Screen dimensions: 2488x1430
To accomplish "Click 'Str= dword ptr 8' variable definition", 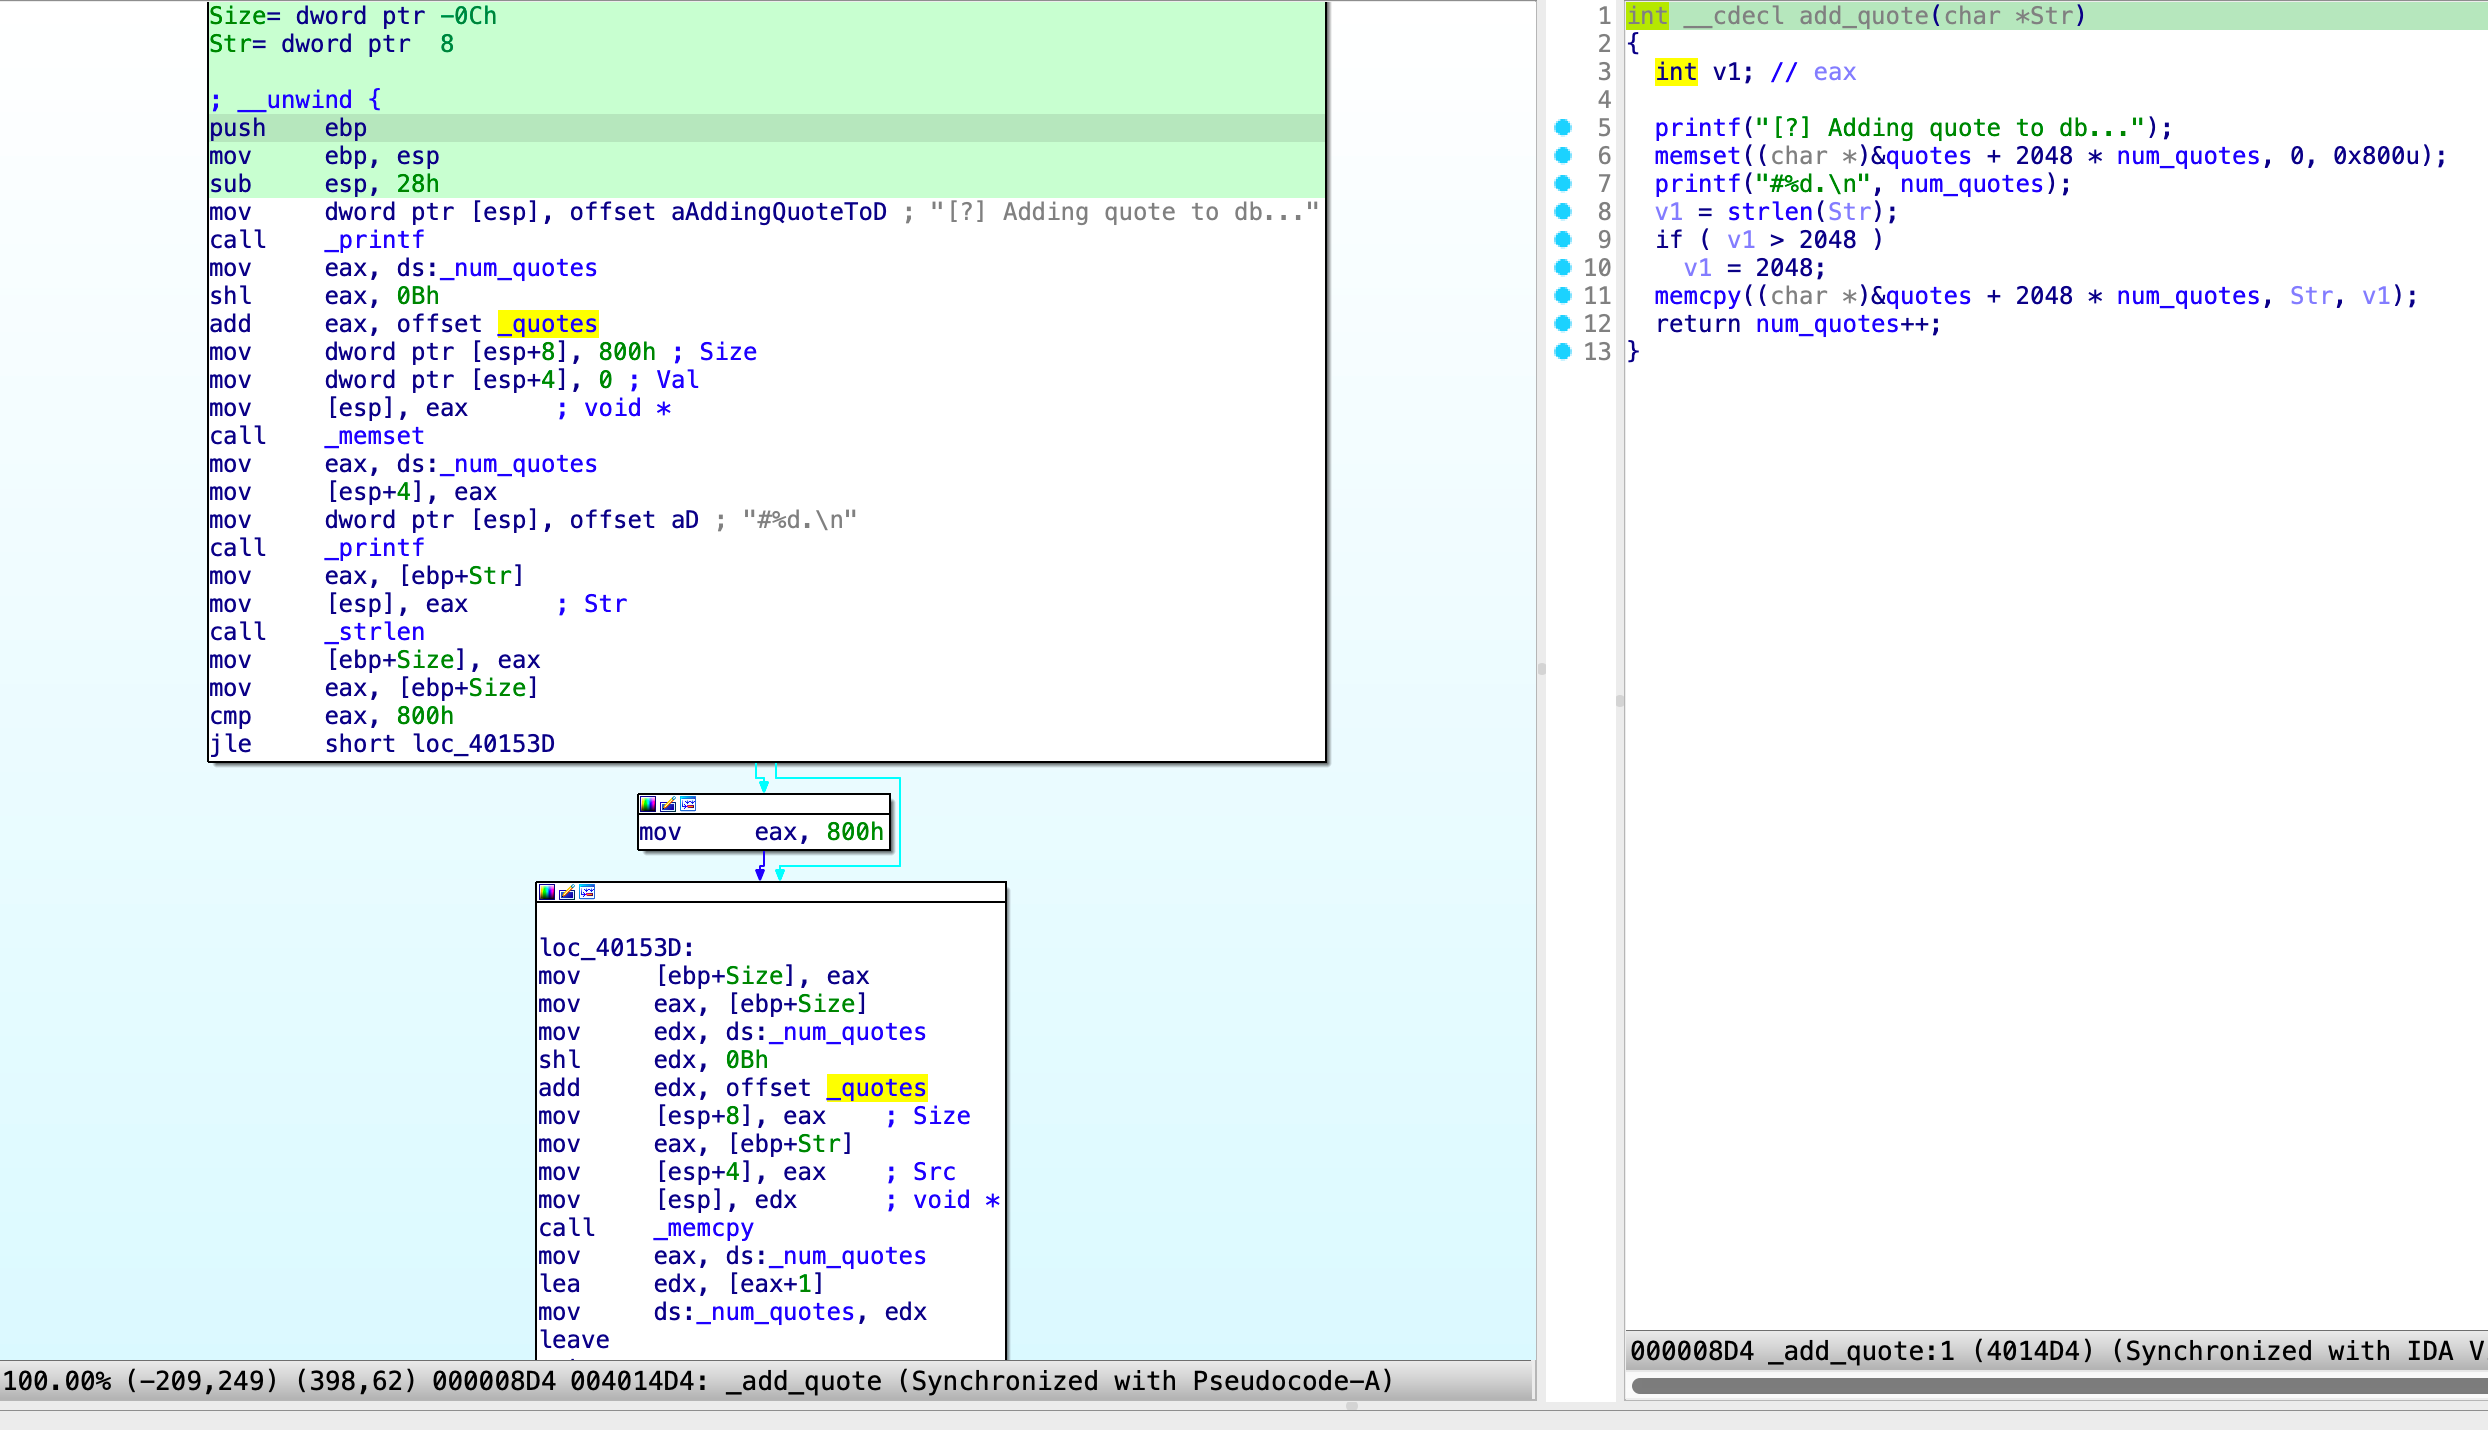I will 332,44.
